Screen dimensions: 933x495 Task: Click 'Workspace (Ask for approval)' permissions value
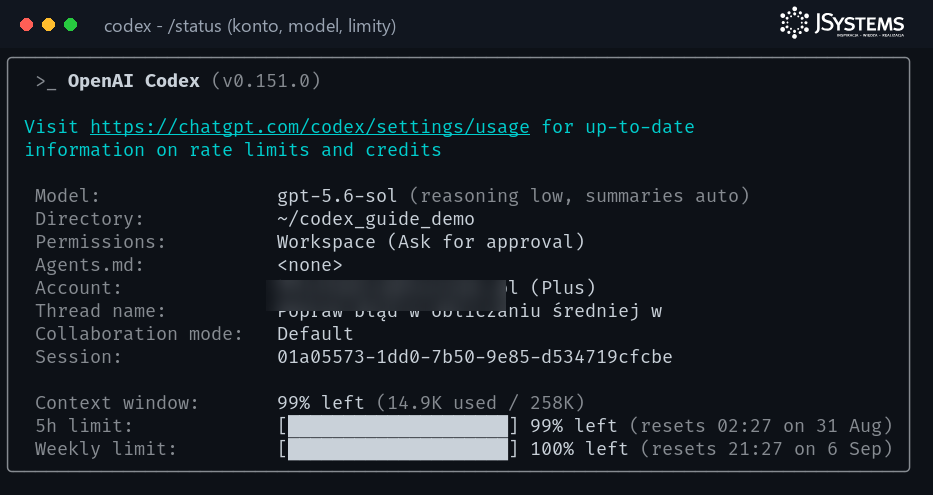click(x=431, y=242)
